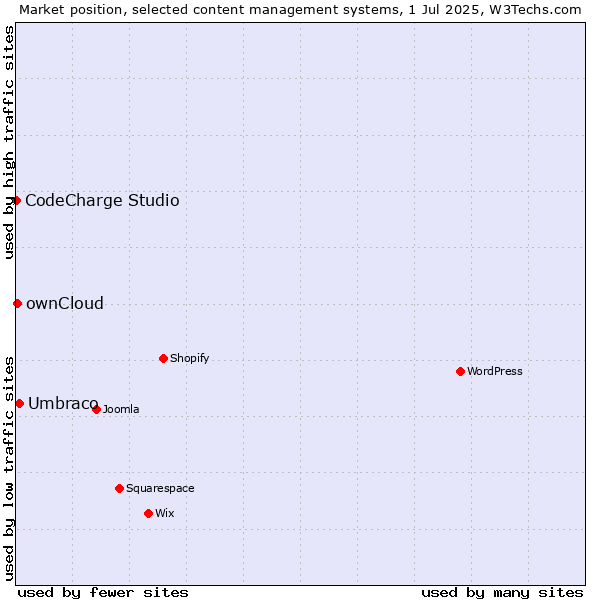Click the Joomla red data point
The image size is (600, 600).
click(x=96, y=410)
